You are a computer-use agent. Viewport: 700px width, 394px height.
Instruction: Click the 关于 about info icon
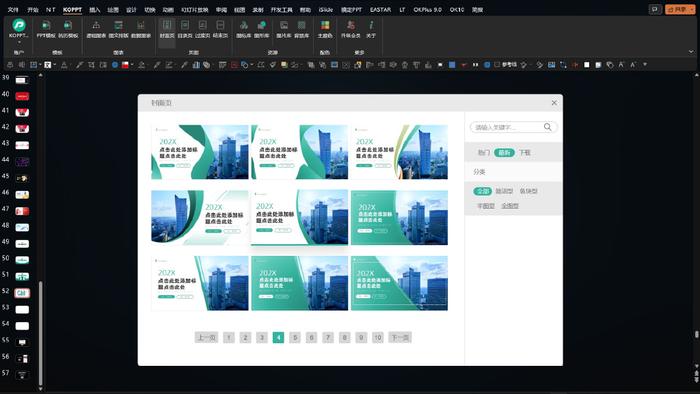tap(371, 29)
